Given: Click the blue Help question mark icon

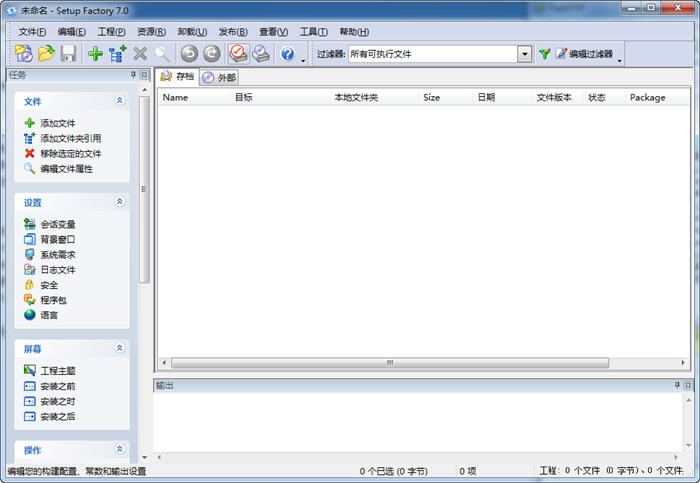Looking at the screenshot, I should click(288, 54).
